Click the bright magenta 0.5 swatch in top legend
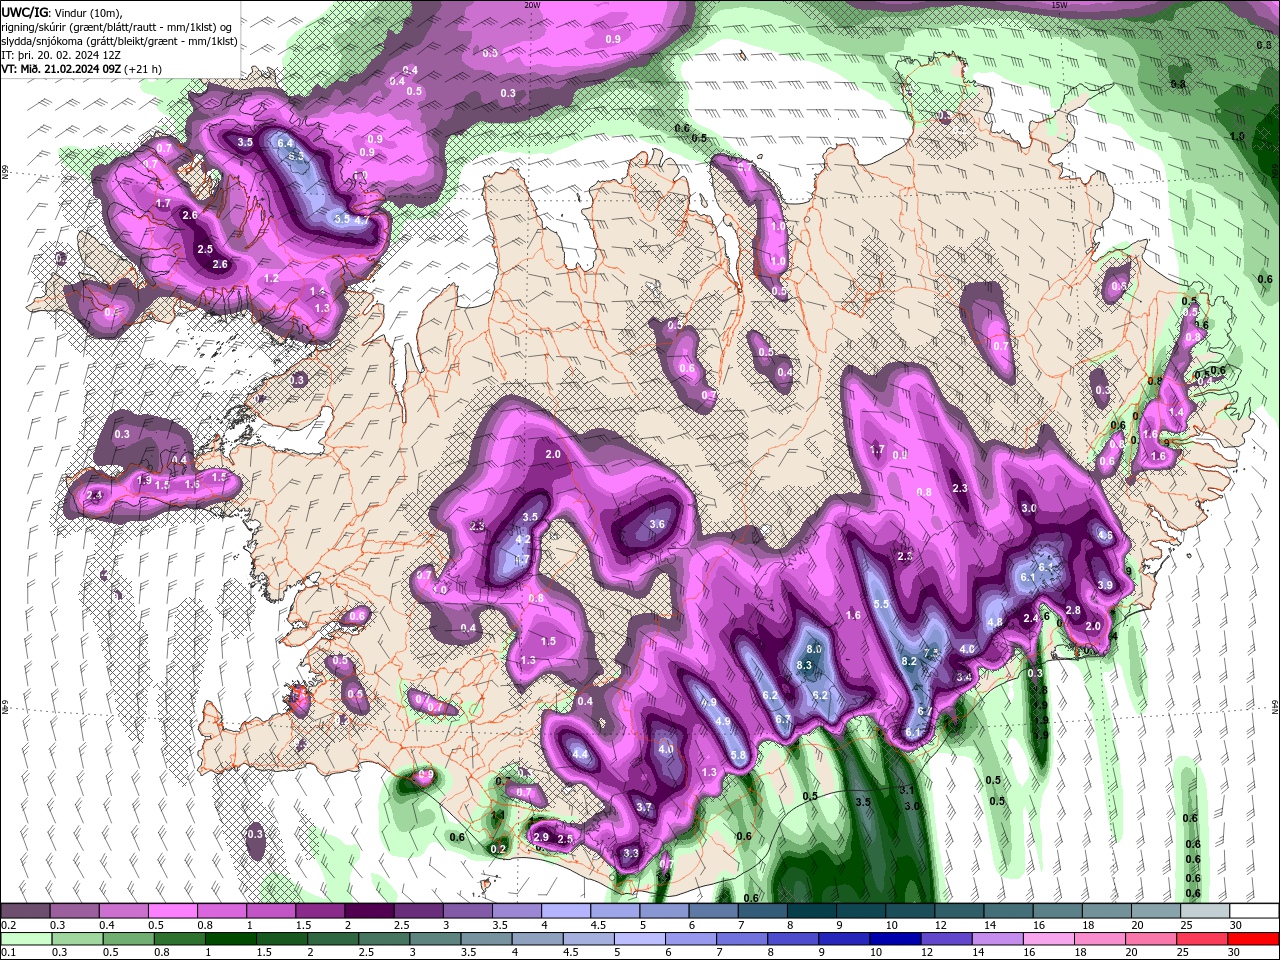The width and height of the screenshot is (1280, 960). point(173,911)
